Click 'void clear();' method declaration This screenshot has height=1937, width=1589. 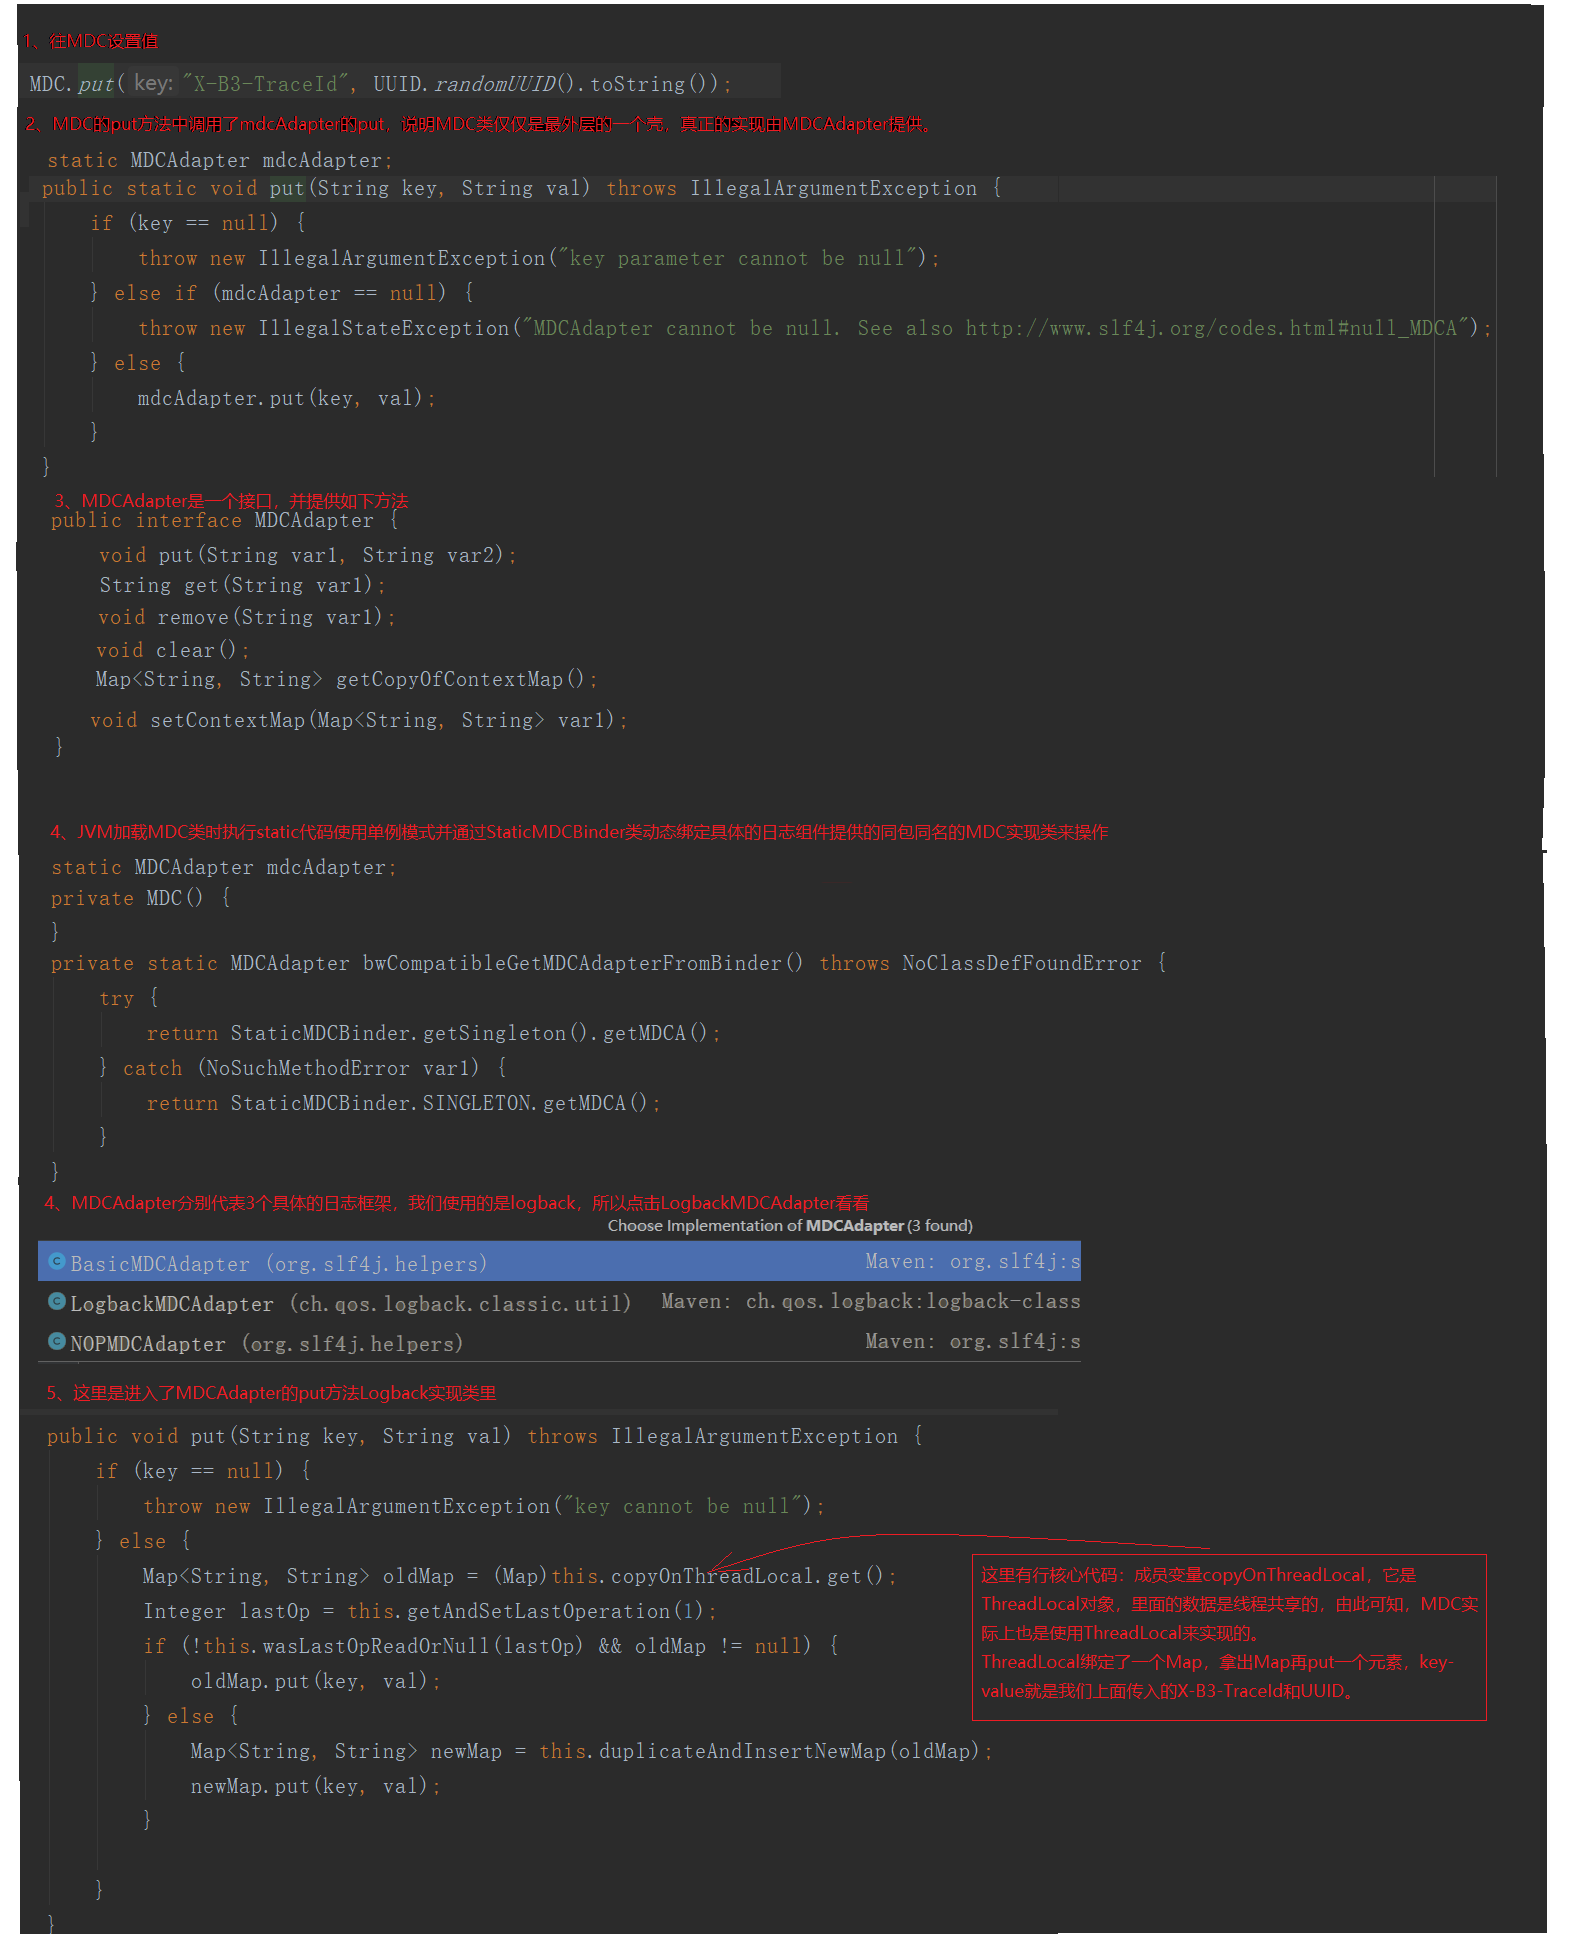point(173,650)
